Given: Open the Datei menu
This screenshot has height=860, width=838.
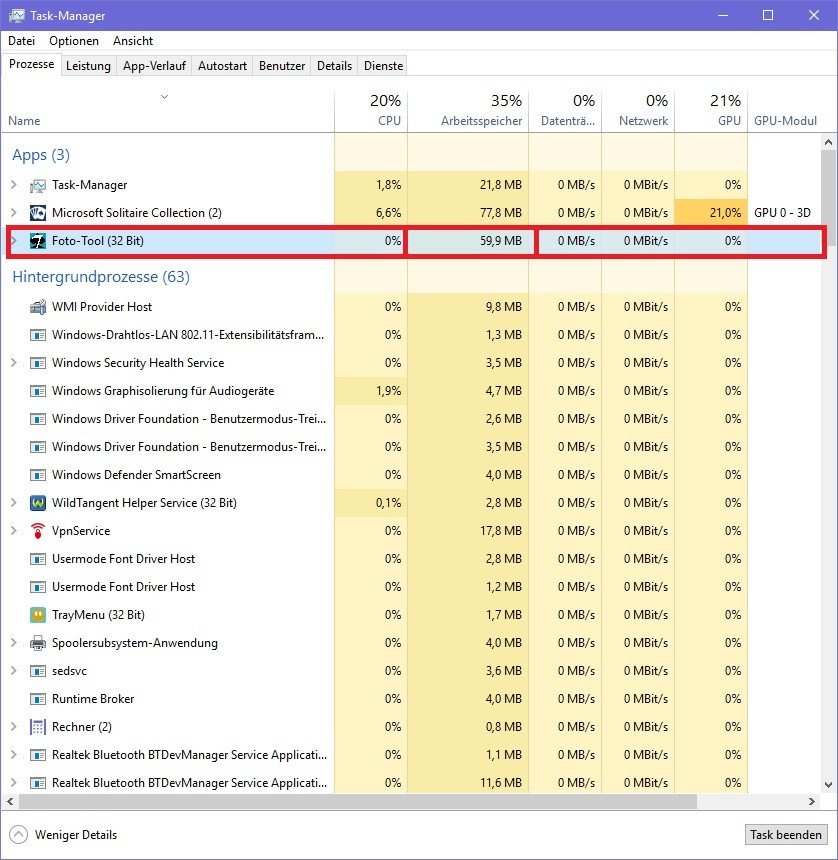Looking at the screenshot, I should (x=21, y=41).
